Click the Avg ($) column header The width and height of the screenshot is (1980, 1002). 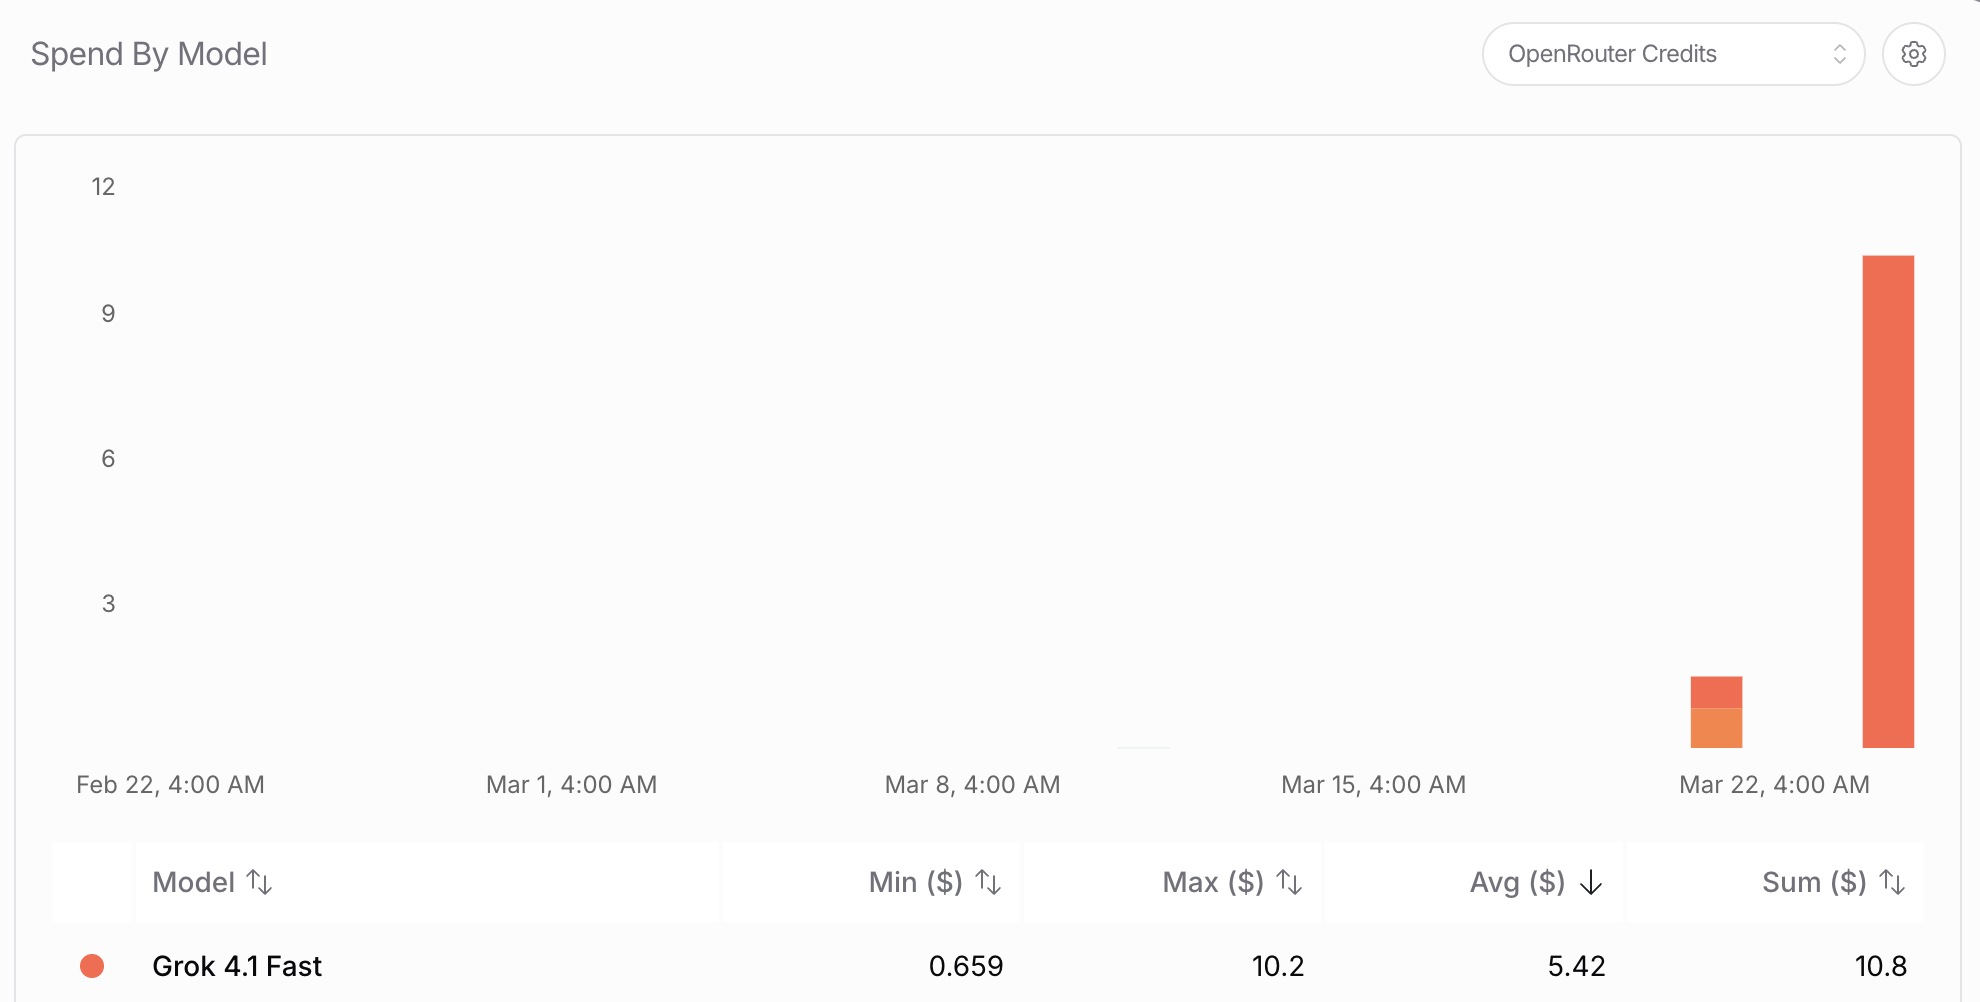[x=1475, y=882]
